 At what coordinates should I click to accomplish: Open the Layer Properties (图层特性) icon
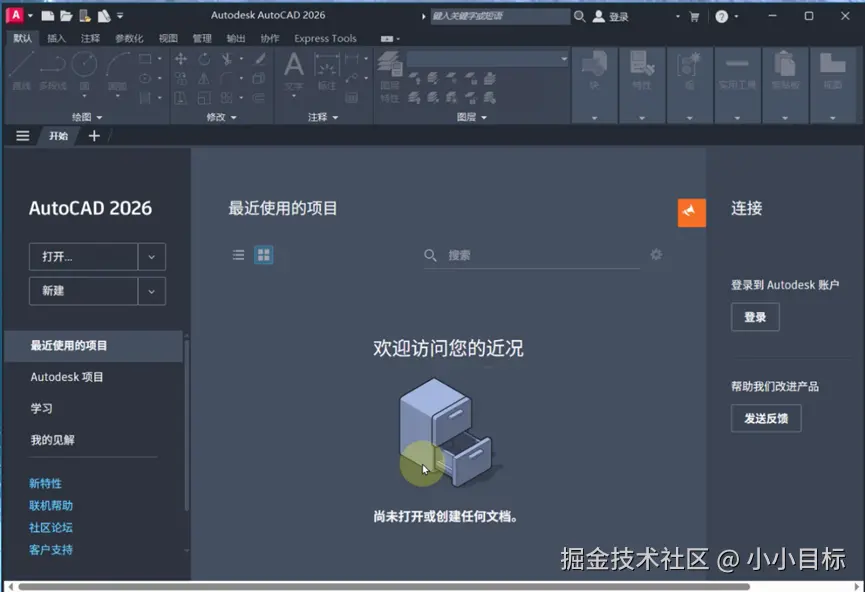(x=390, y=77)
